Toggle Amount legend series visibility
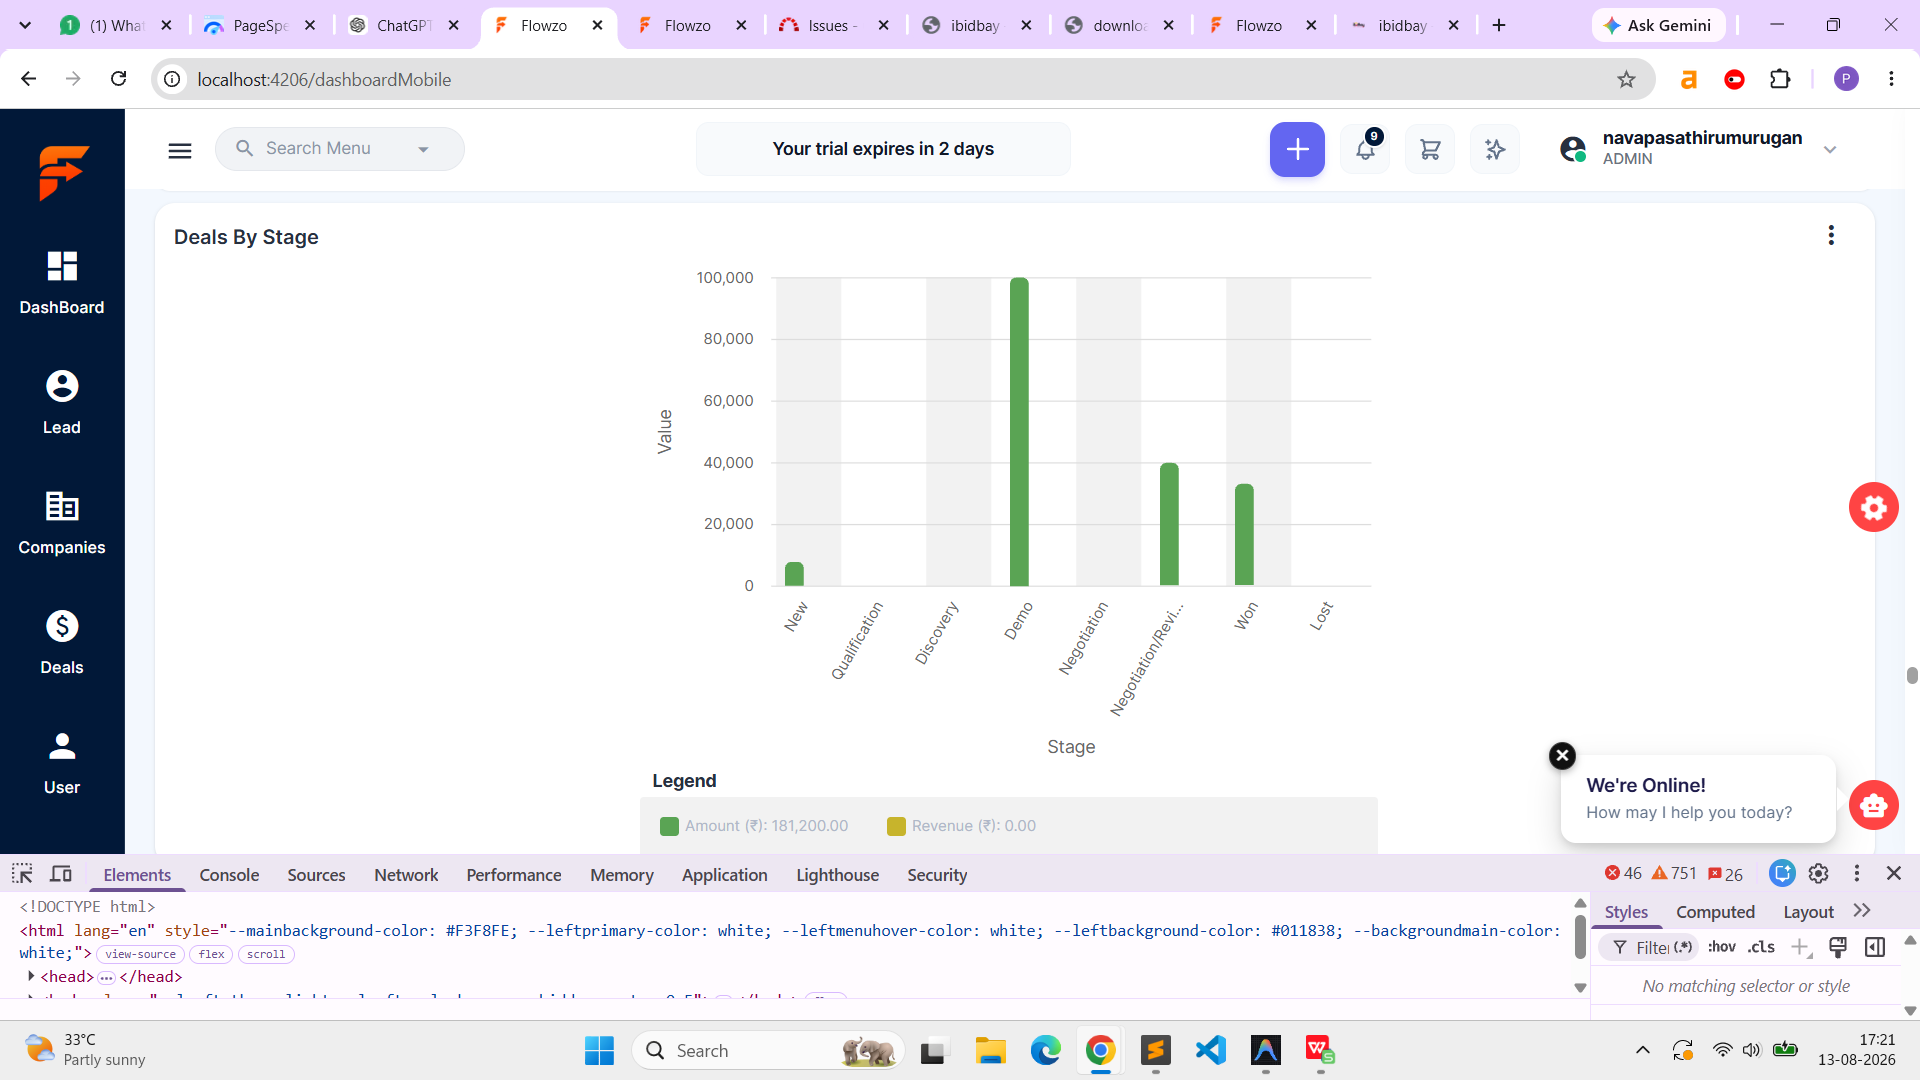Viewport: 1920px width, 1080px height. (x=754, y=826)
